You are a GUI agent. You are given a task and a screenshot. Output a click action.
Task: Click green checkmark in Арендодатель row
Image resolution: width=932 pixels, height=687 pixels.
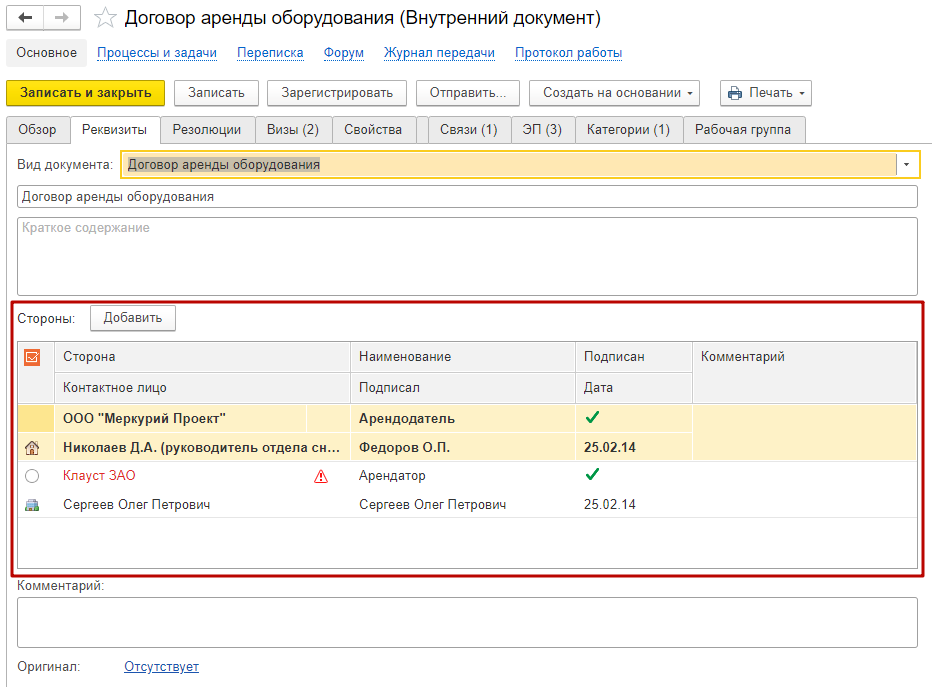[x=592, y=418]
